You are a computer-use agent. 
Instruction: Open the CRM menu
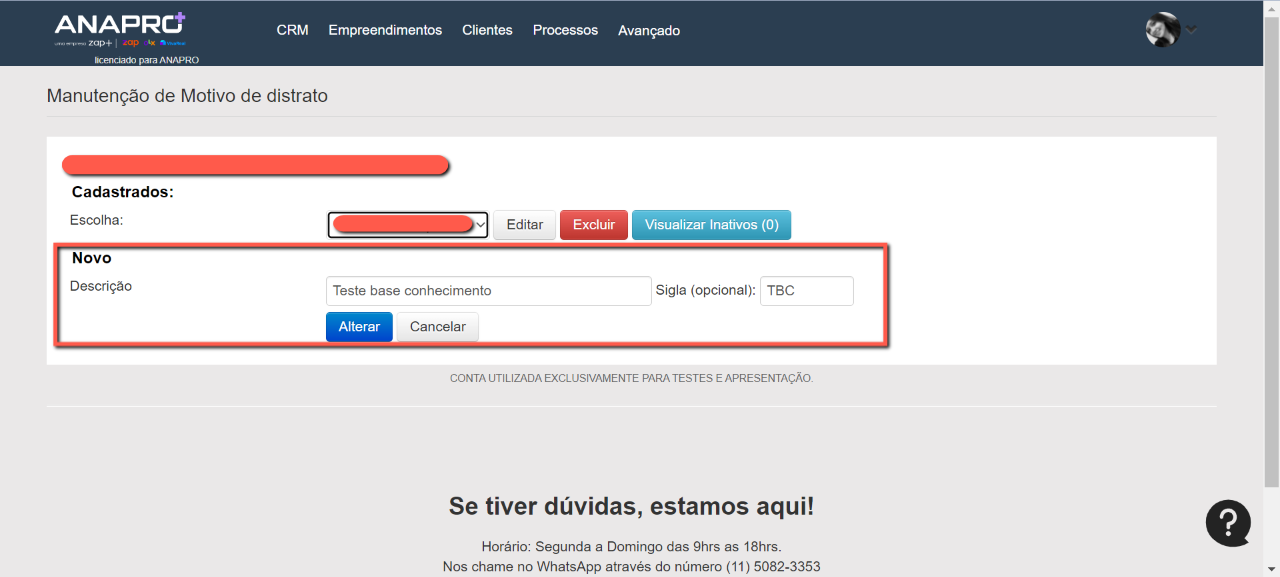[x=292, y=30]
